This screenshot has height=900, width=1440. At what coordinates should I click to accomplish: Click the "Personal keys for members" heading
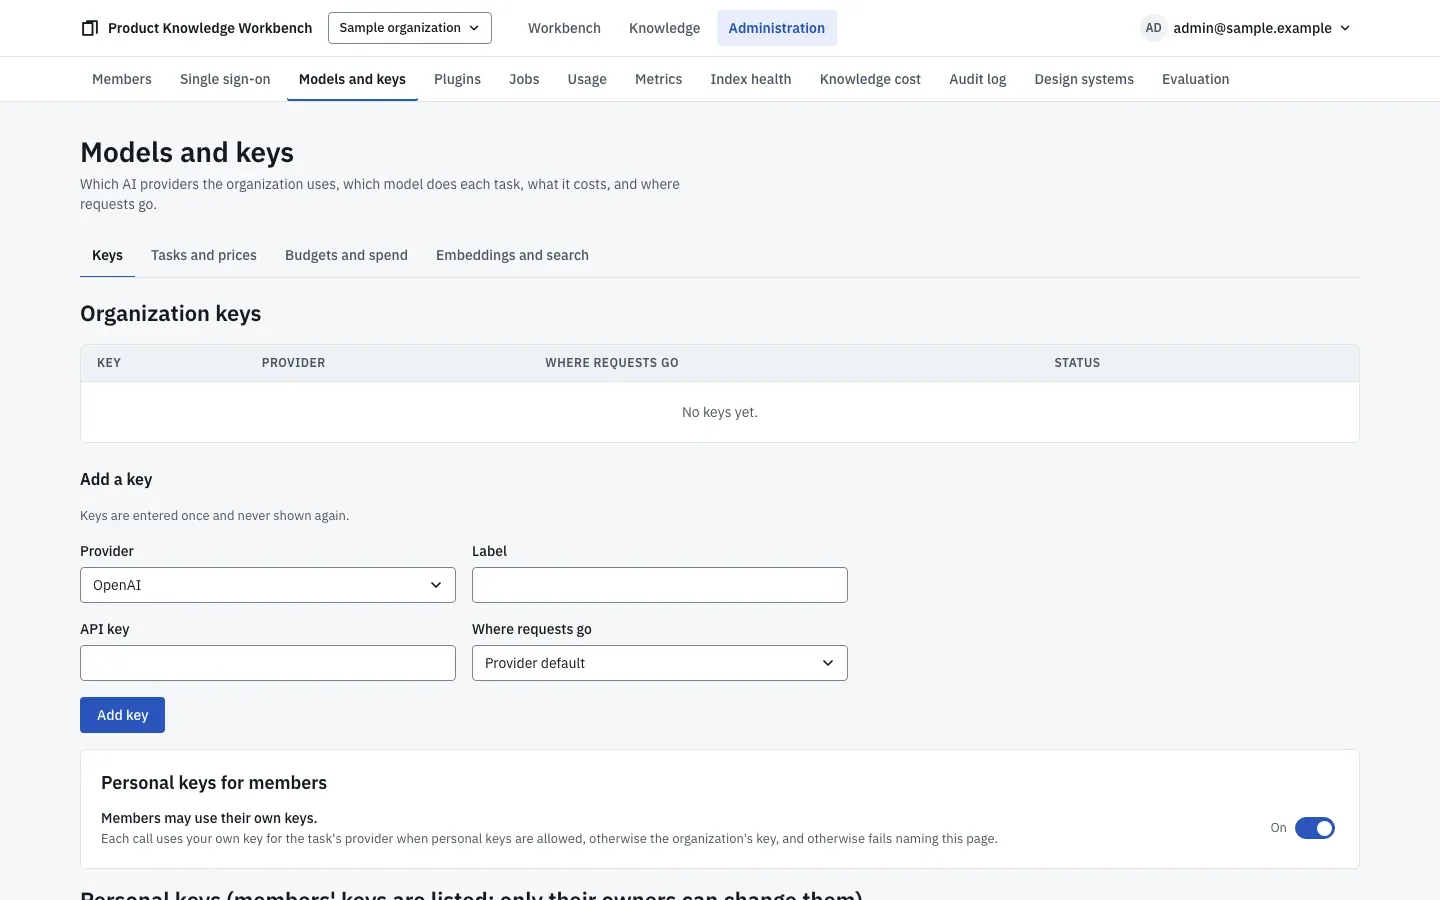click(214, 783)
